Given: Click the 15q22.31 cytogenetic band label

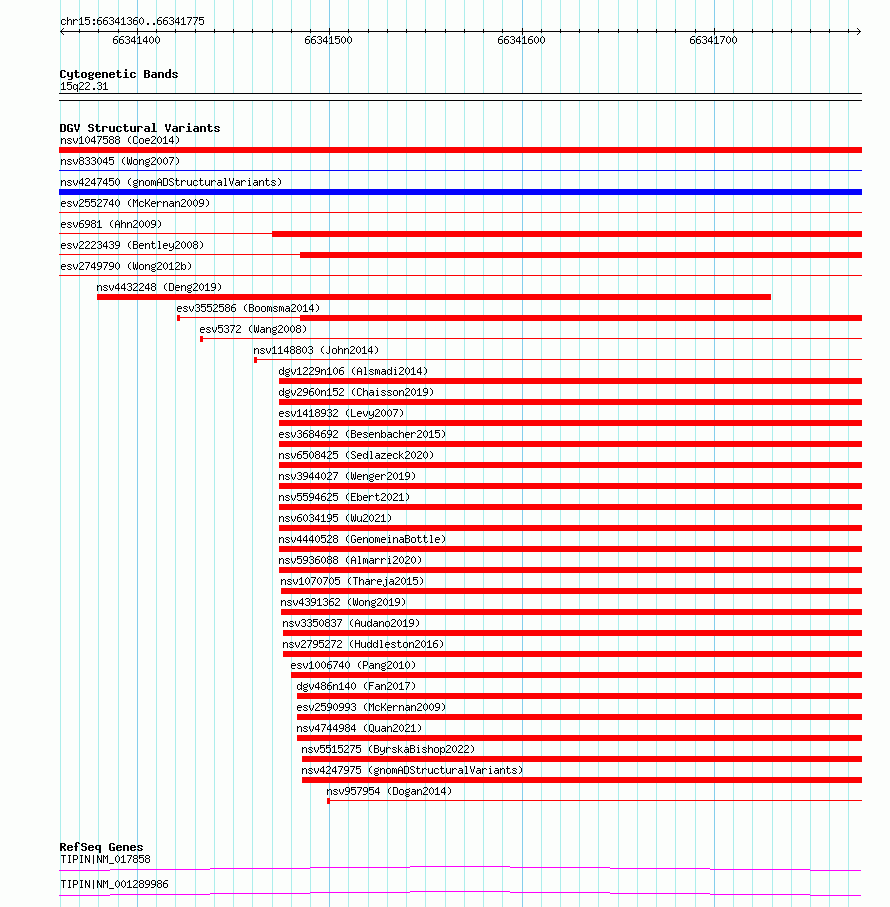Looking at the screenshot, I should (x=84, y=86).
